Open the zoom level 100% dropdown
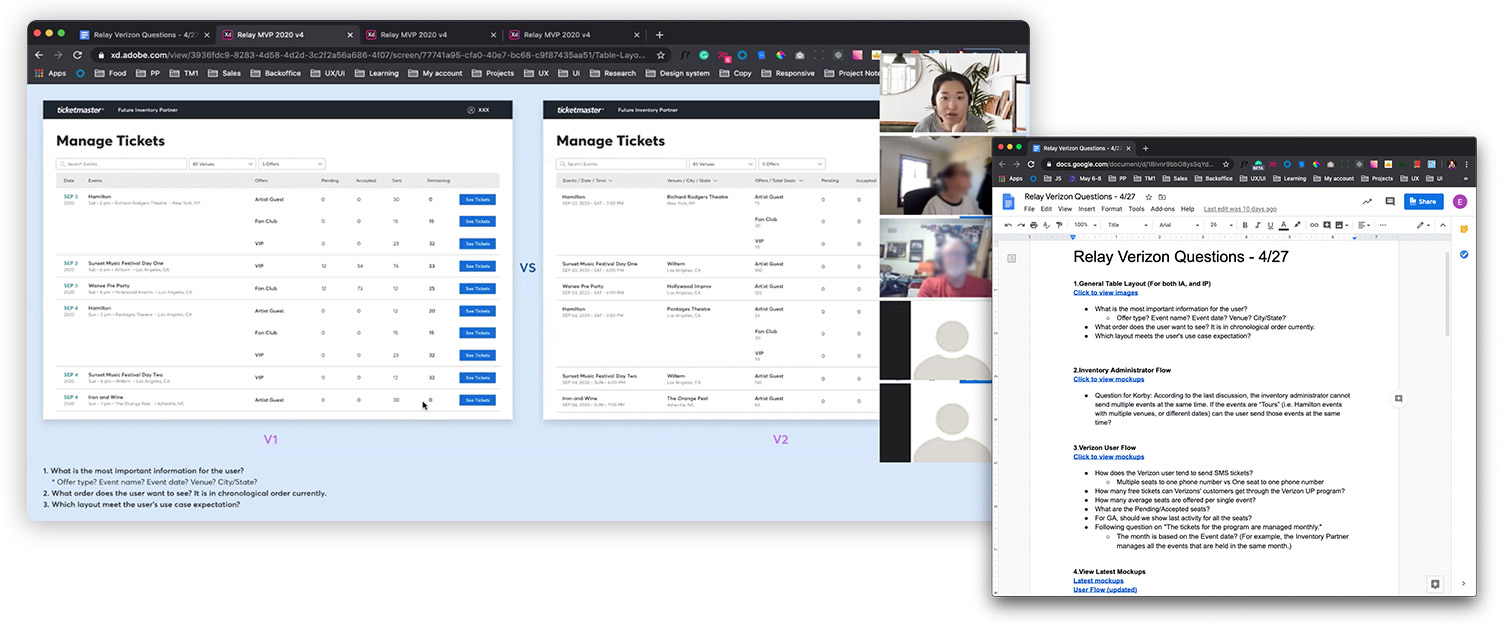 pyautogui.click(x=1084, y=225)
